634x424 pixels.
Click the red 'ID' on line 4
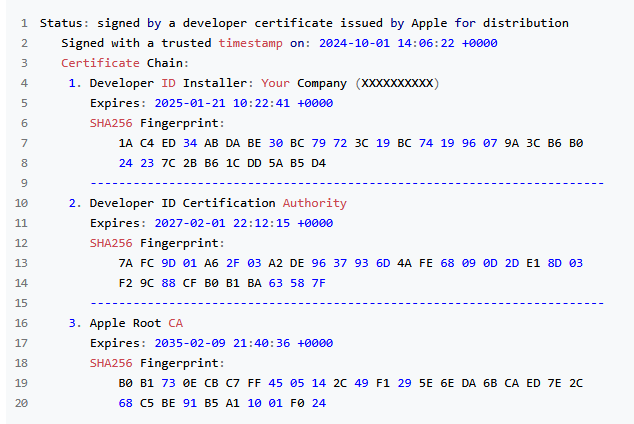(169, 83)
